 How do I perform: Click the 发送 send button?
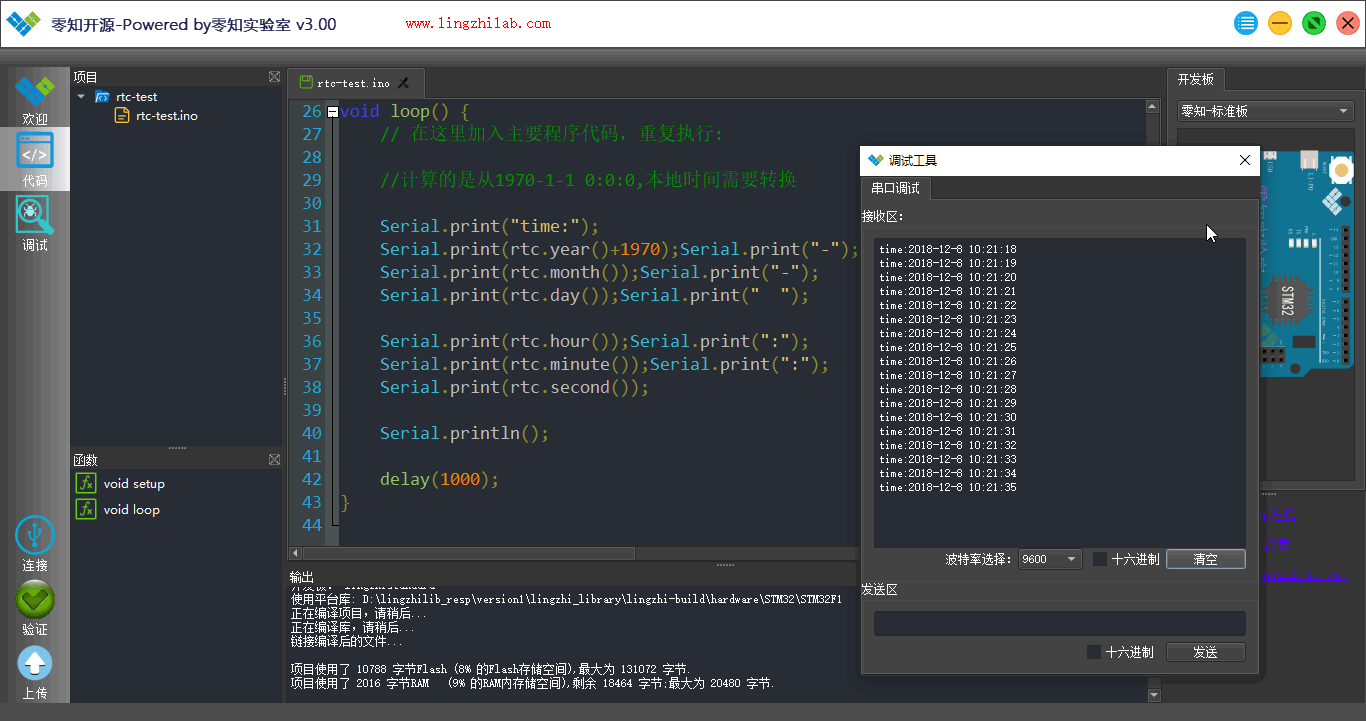1206,652
